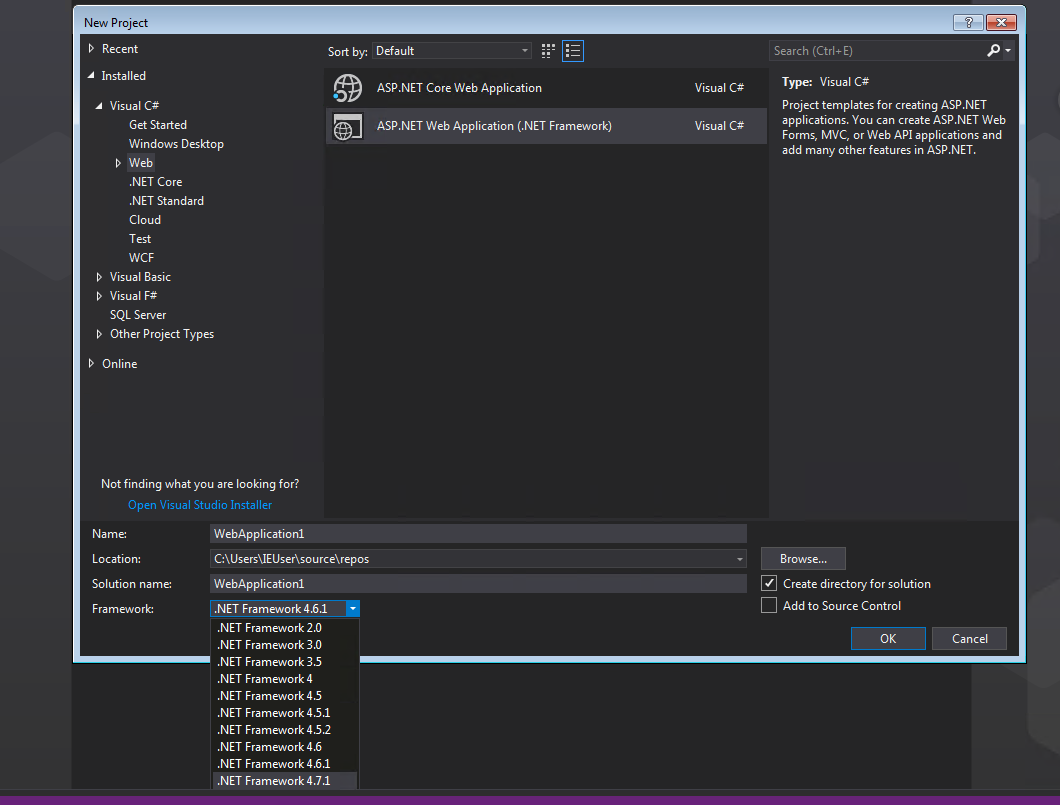Click the project Name input field
This screenshot has width=1060, height=805.
tap(478, 534)
